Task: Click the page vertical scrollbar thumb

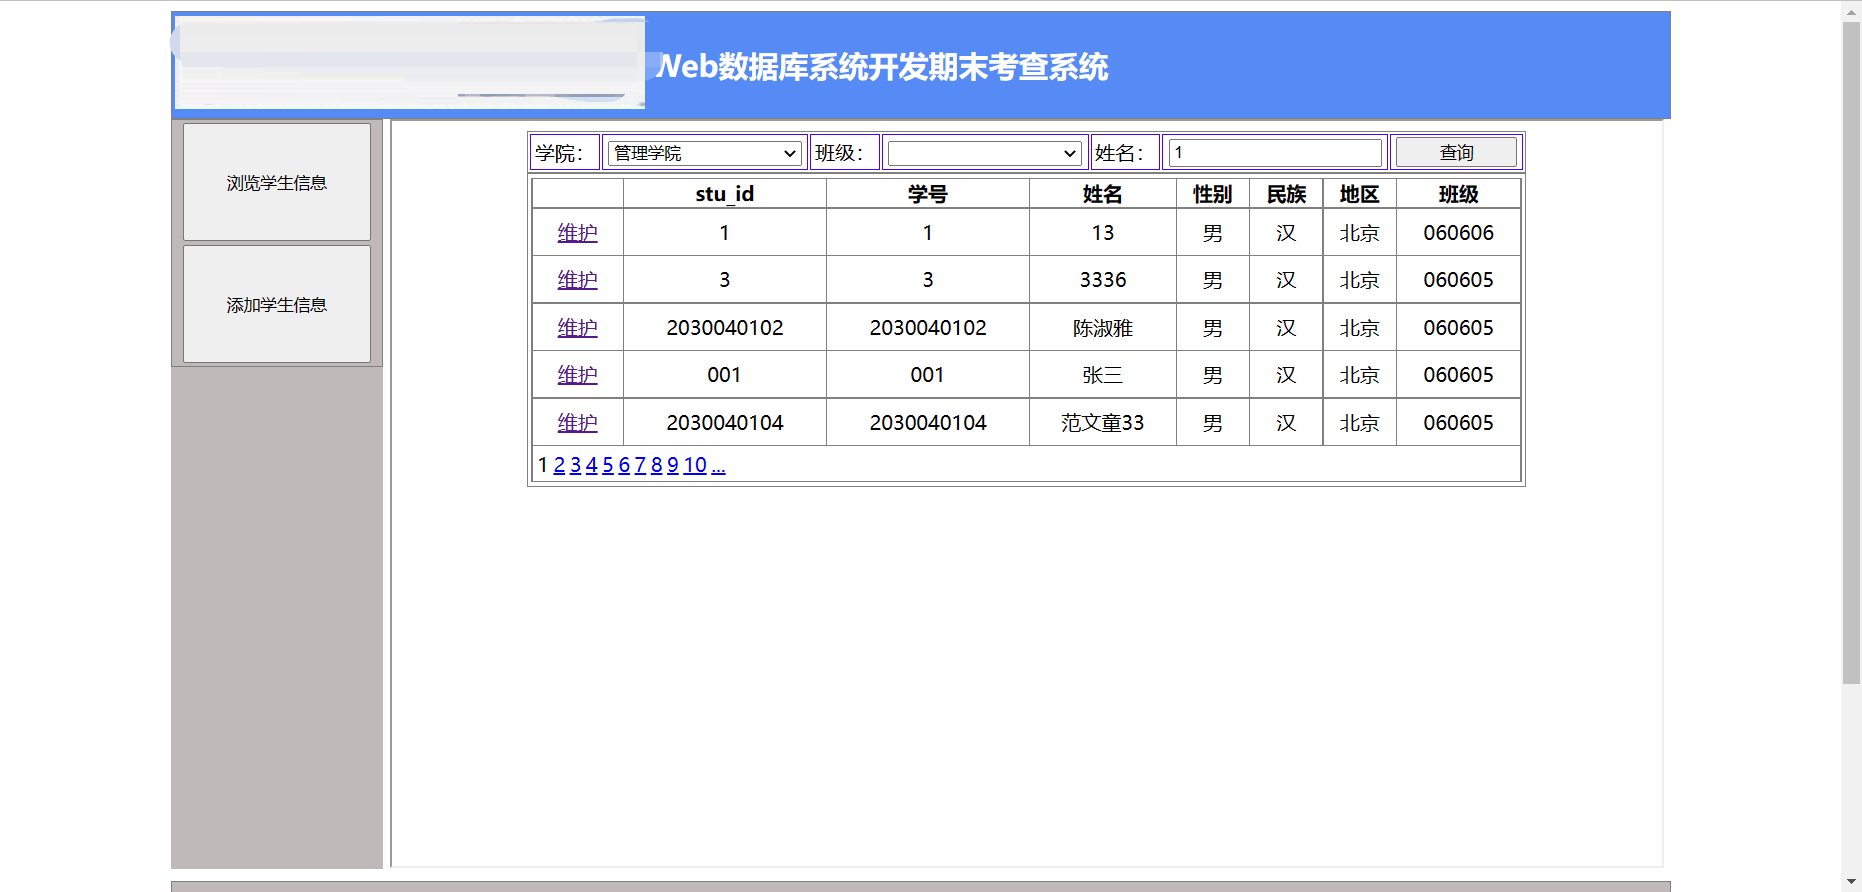Action: 1851,352
